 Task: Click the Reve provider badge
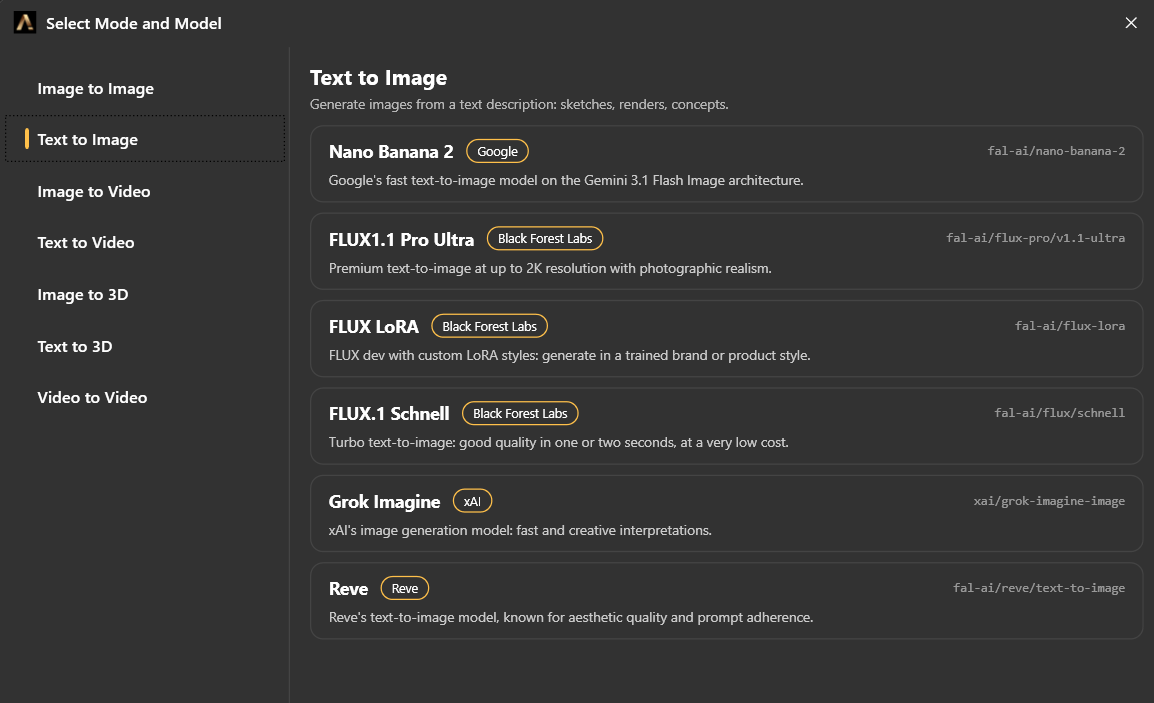(x=405, y=588)
